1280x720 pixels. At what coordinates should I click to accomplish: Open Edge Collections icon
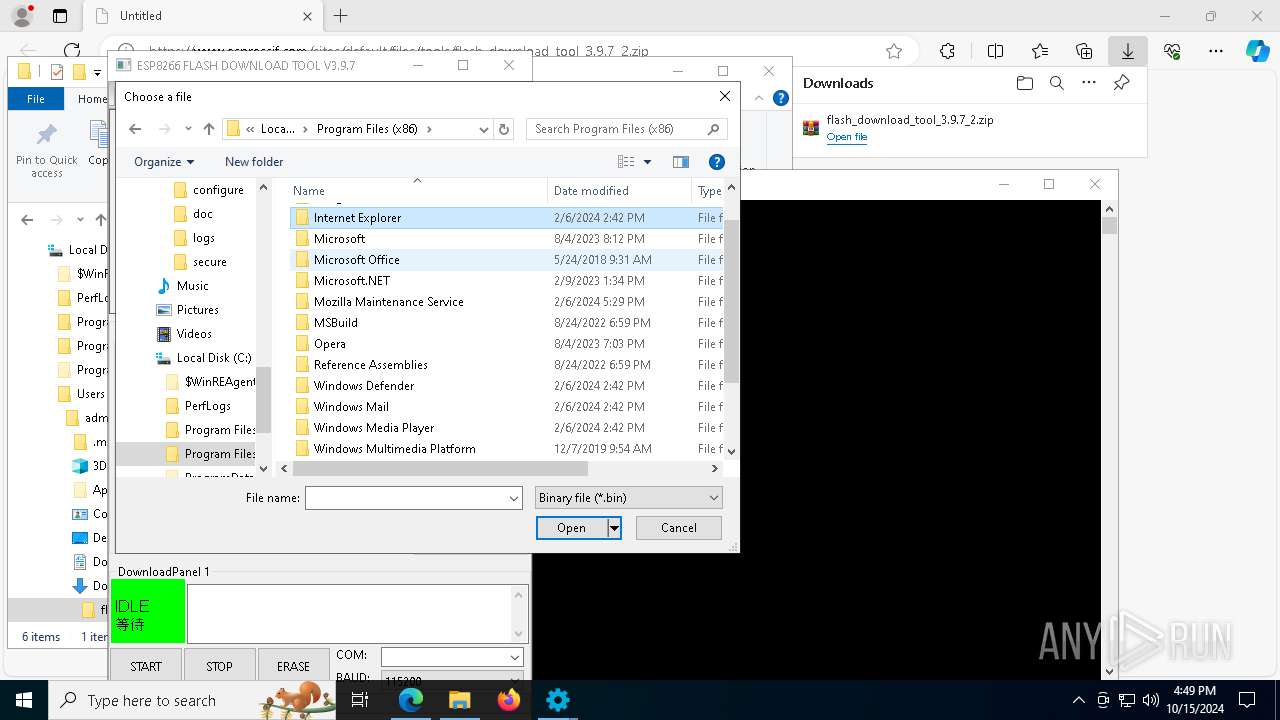(x=1084, y=51)
